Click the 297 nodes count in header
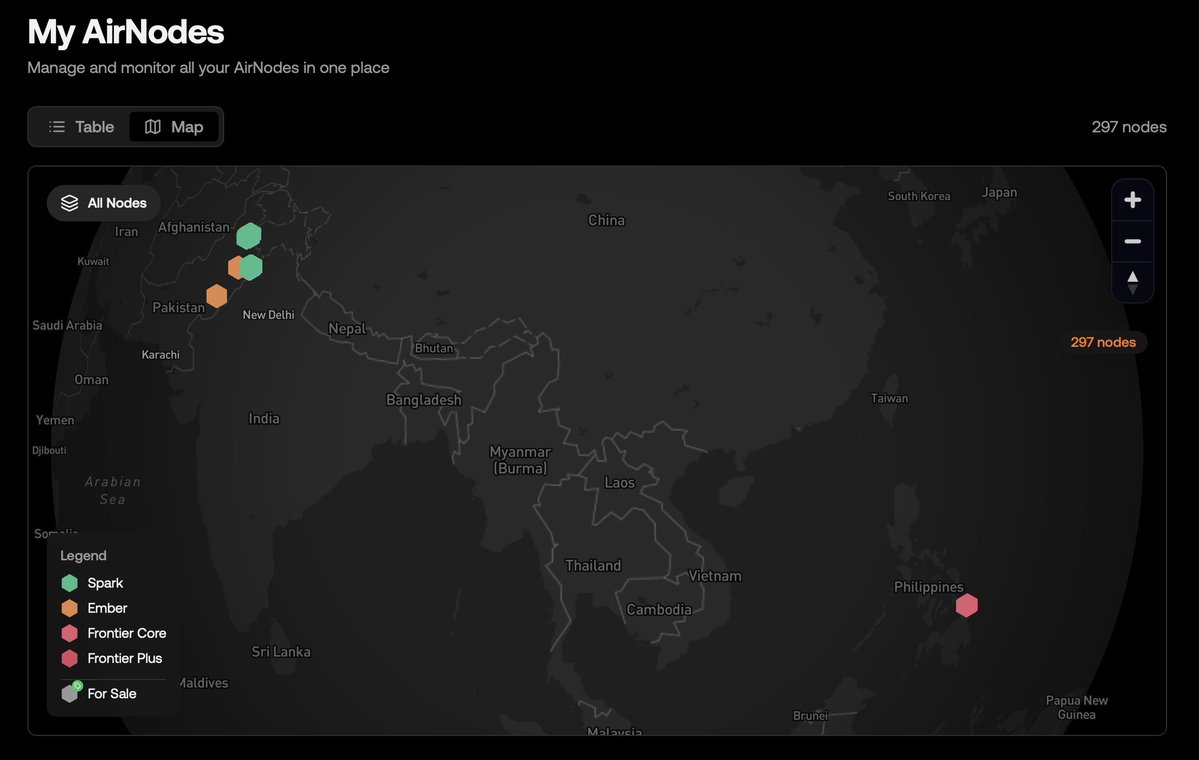 pyautogui.click(x=1129, y=127)
